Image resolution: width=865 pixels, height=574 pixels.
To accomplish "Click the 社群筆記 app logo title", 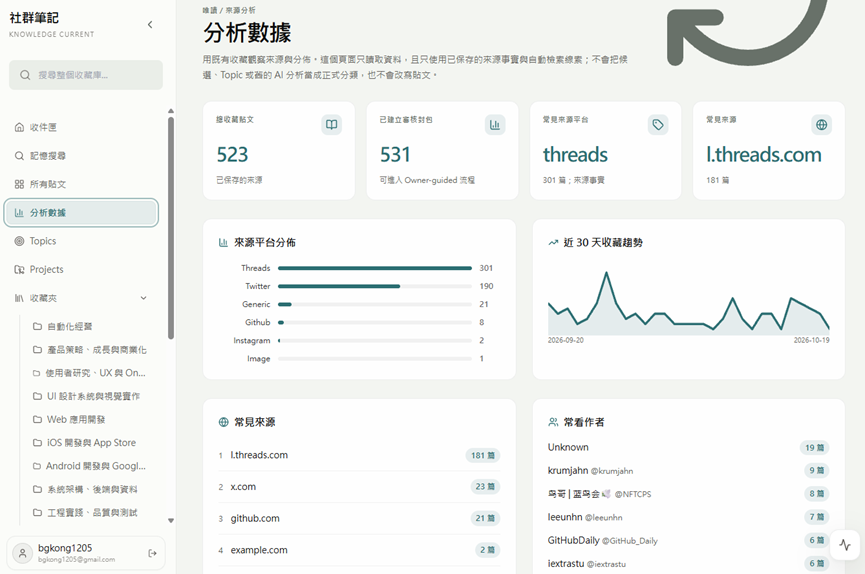I will 34,18.
